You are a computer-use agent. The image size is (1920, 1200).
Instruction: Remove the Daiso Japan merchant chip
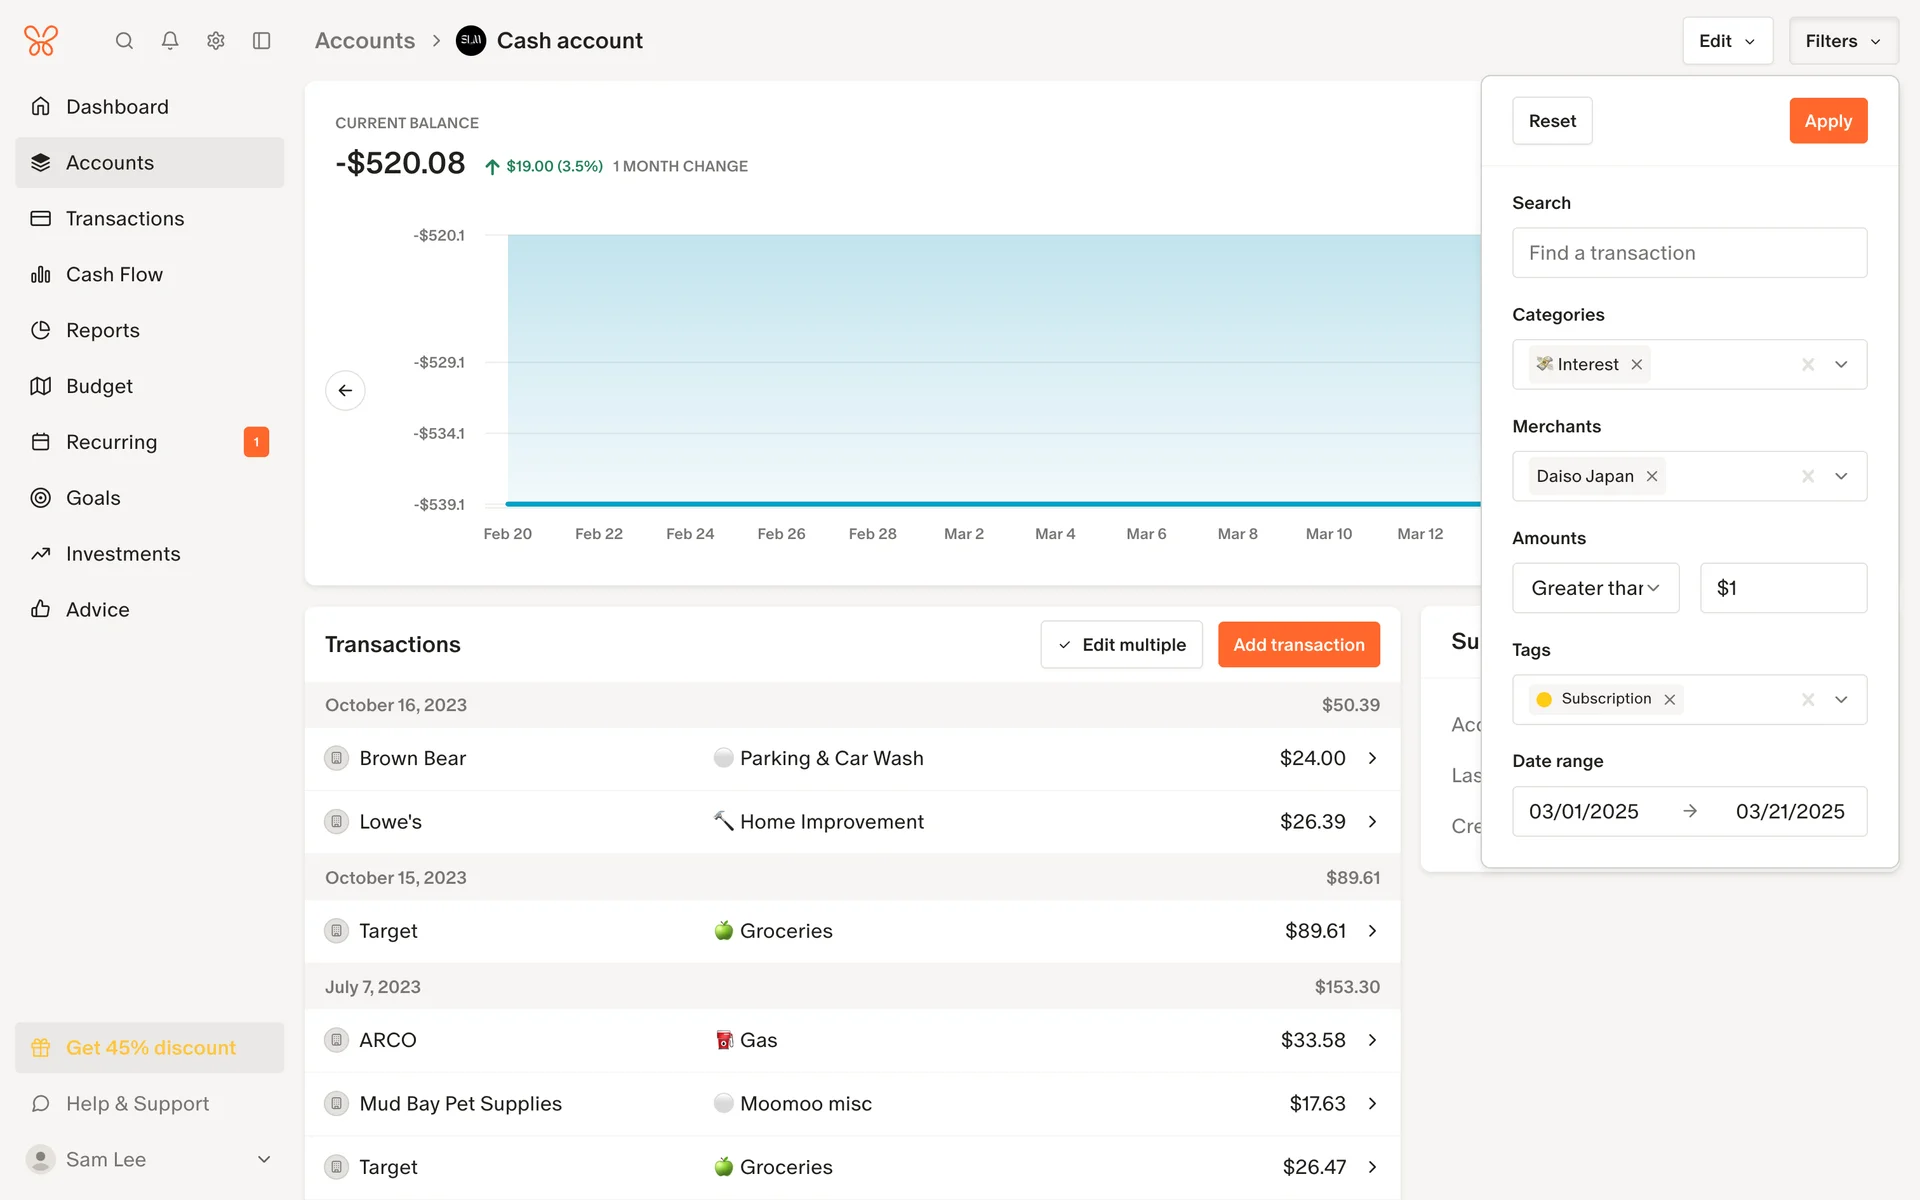[x=1652, y=476]
